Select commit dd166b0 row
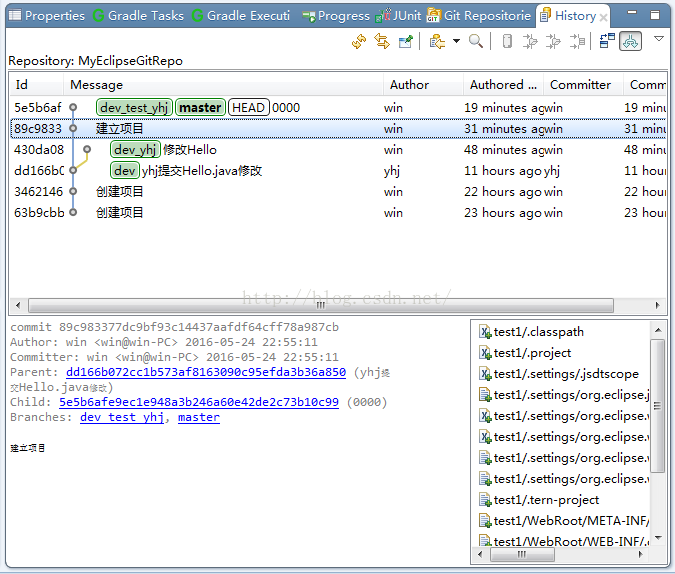The image size is (675, 574). [338, 171]
